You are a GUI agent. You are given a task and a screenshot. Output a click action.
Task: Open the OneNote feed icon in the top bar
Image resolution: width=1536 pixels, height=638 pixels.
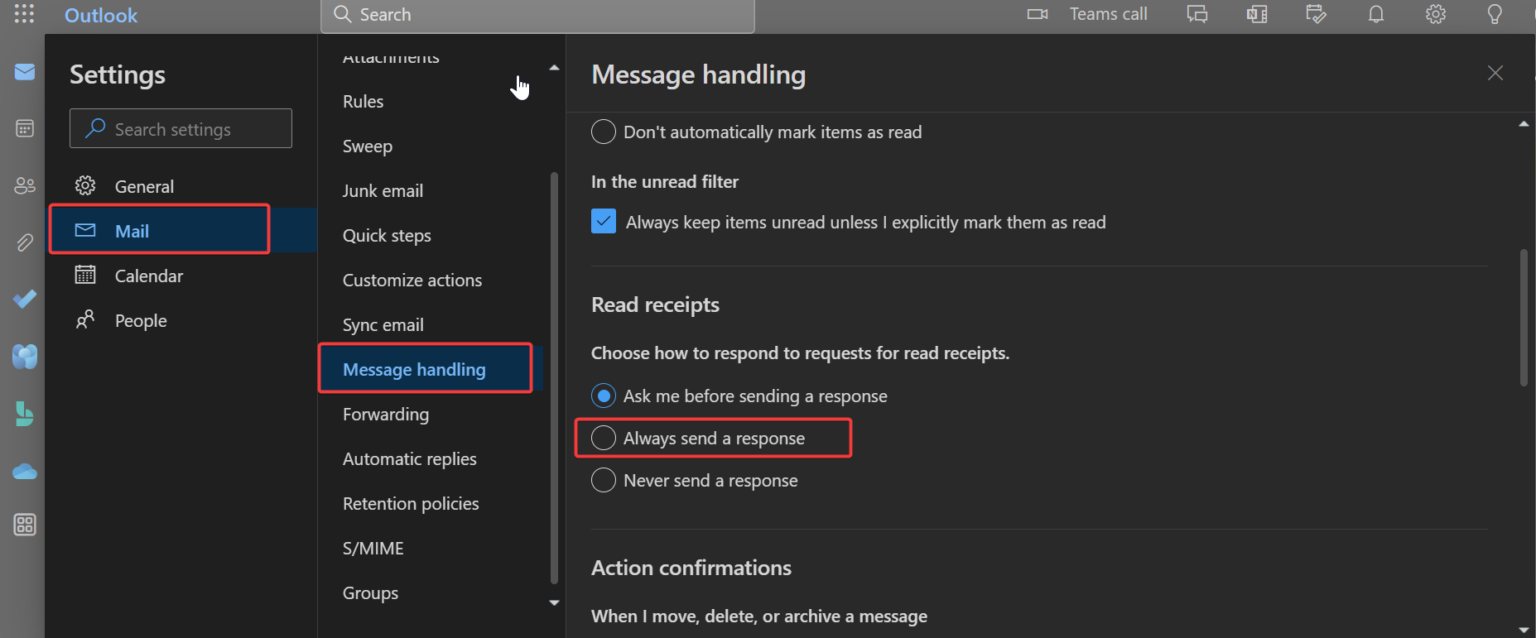point(1256,14)
